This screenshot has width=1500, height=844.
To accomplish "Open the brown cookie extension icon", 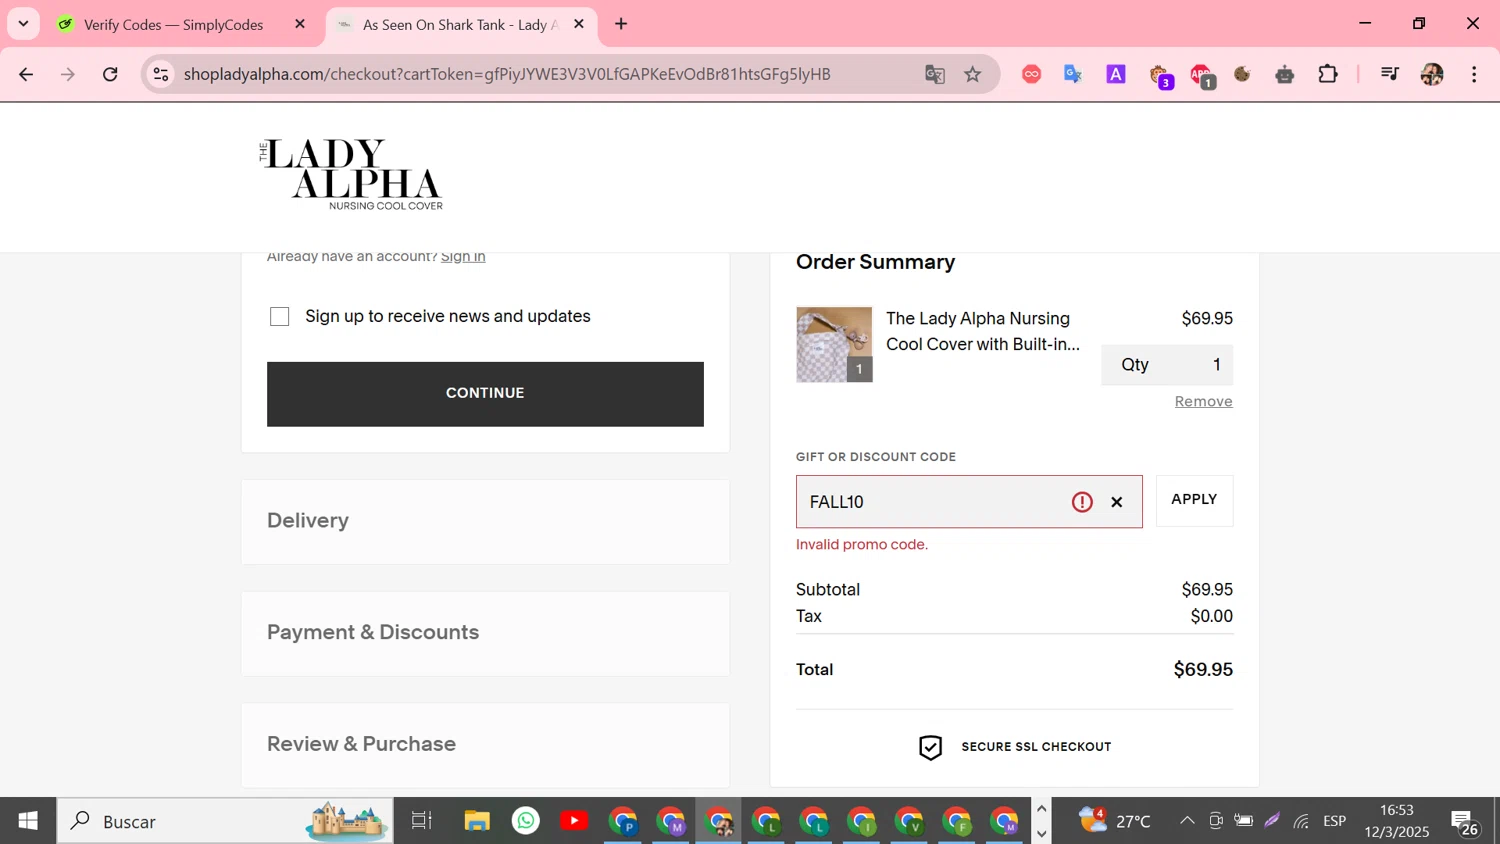I will pos(1243,74).
